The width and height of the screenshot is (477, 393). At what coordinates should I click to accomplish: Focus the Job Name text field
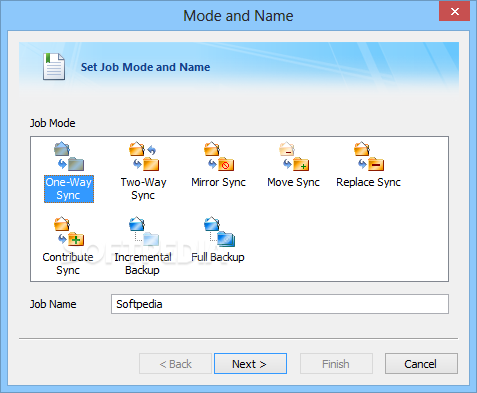[280, 304]
